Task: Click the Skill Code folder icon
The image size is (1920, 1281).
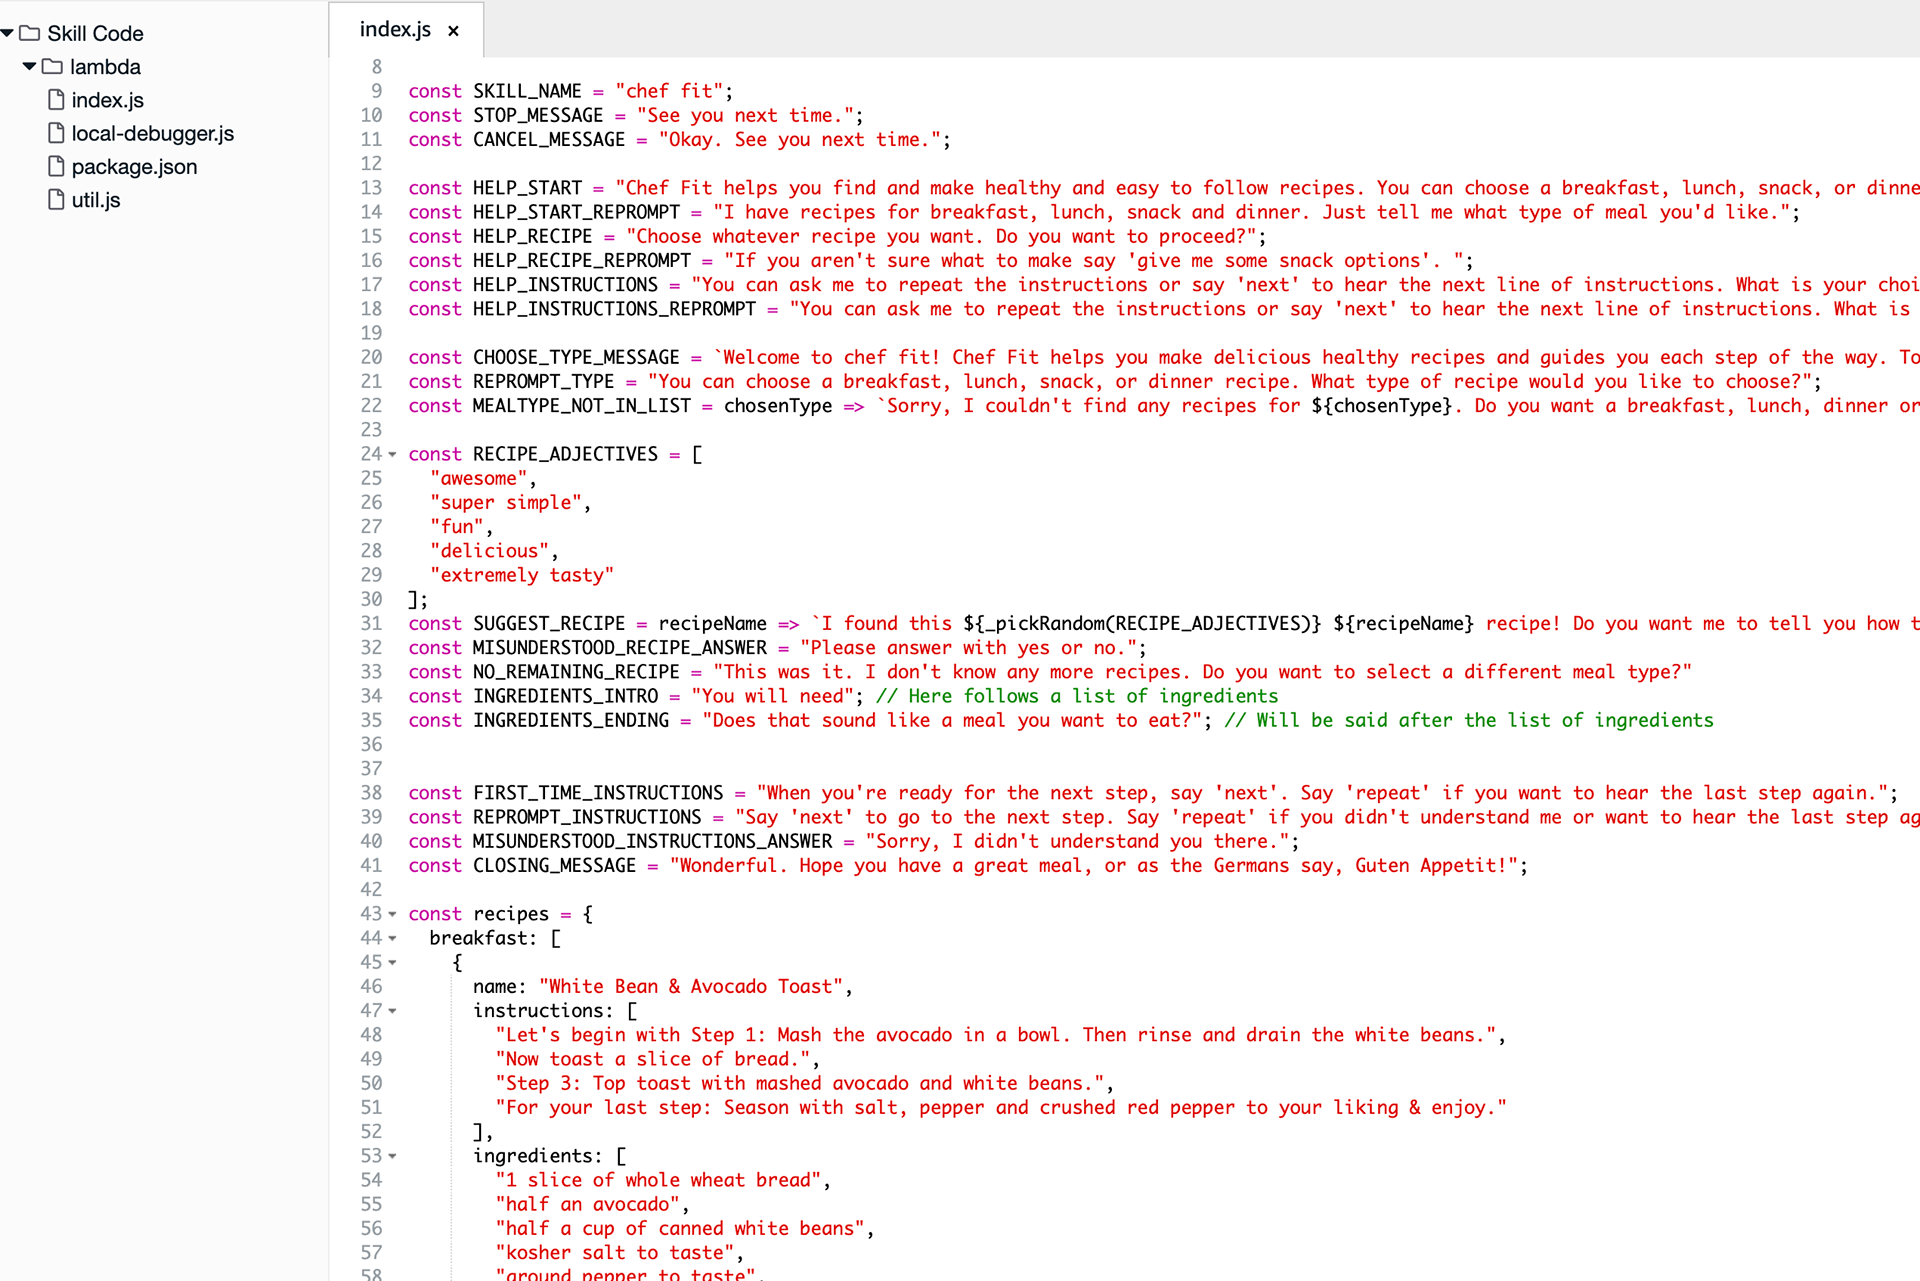Action: pyautogui.click(x=30, y=33)
